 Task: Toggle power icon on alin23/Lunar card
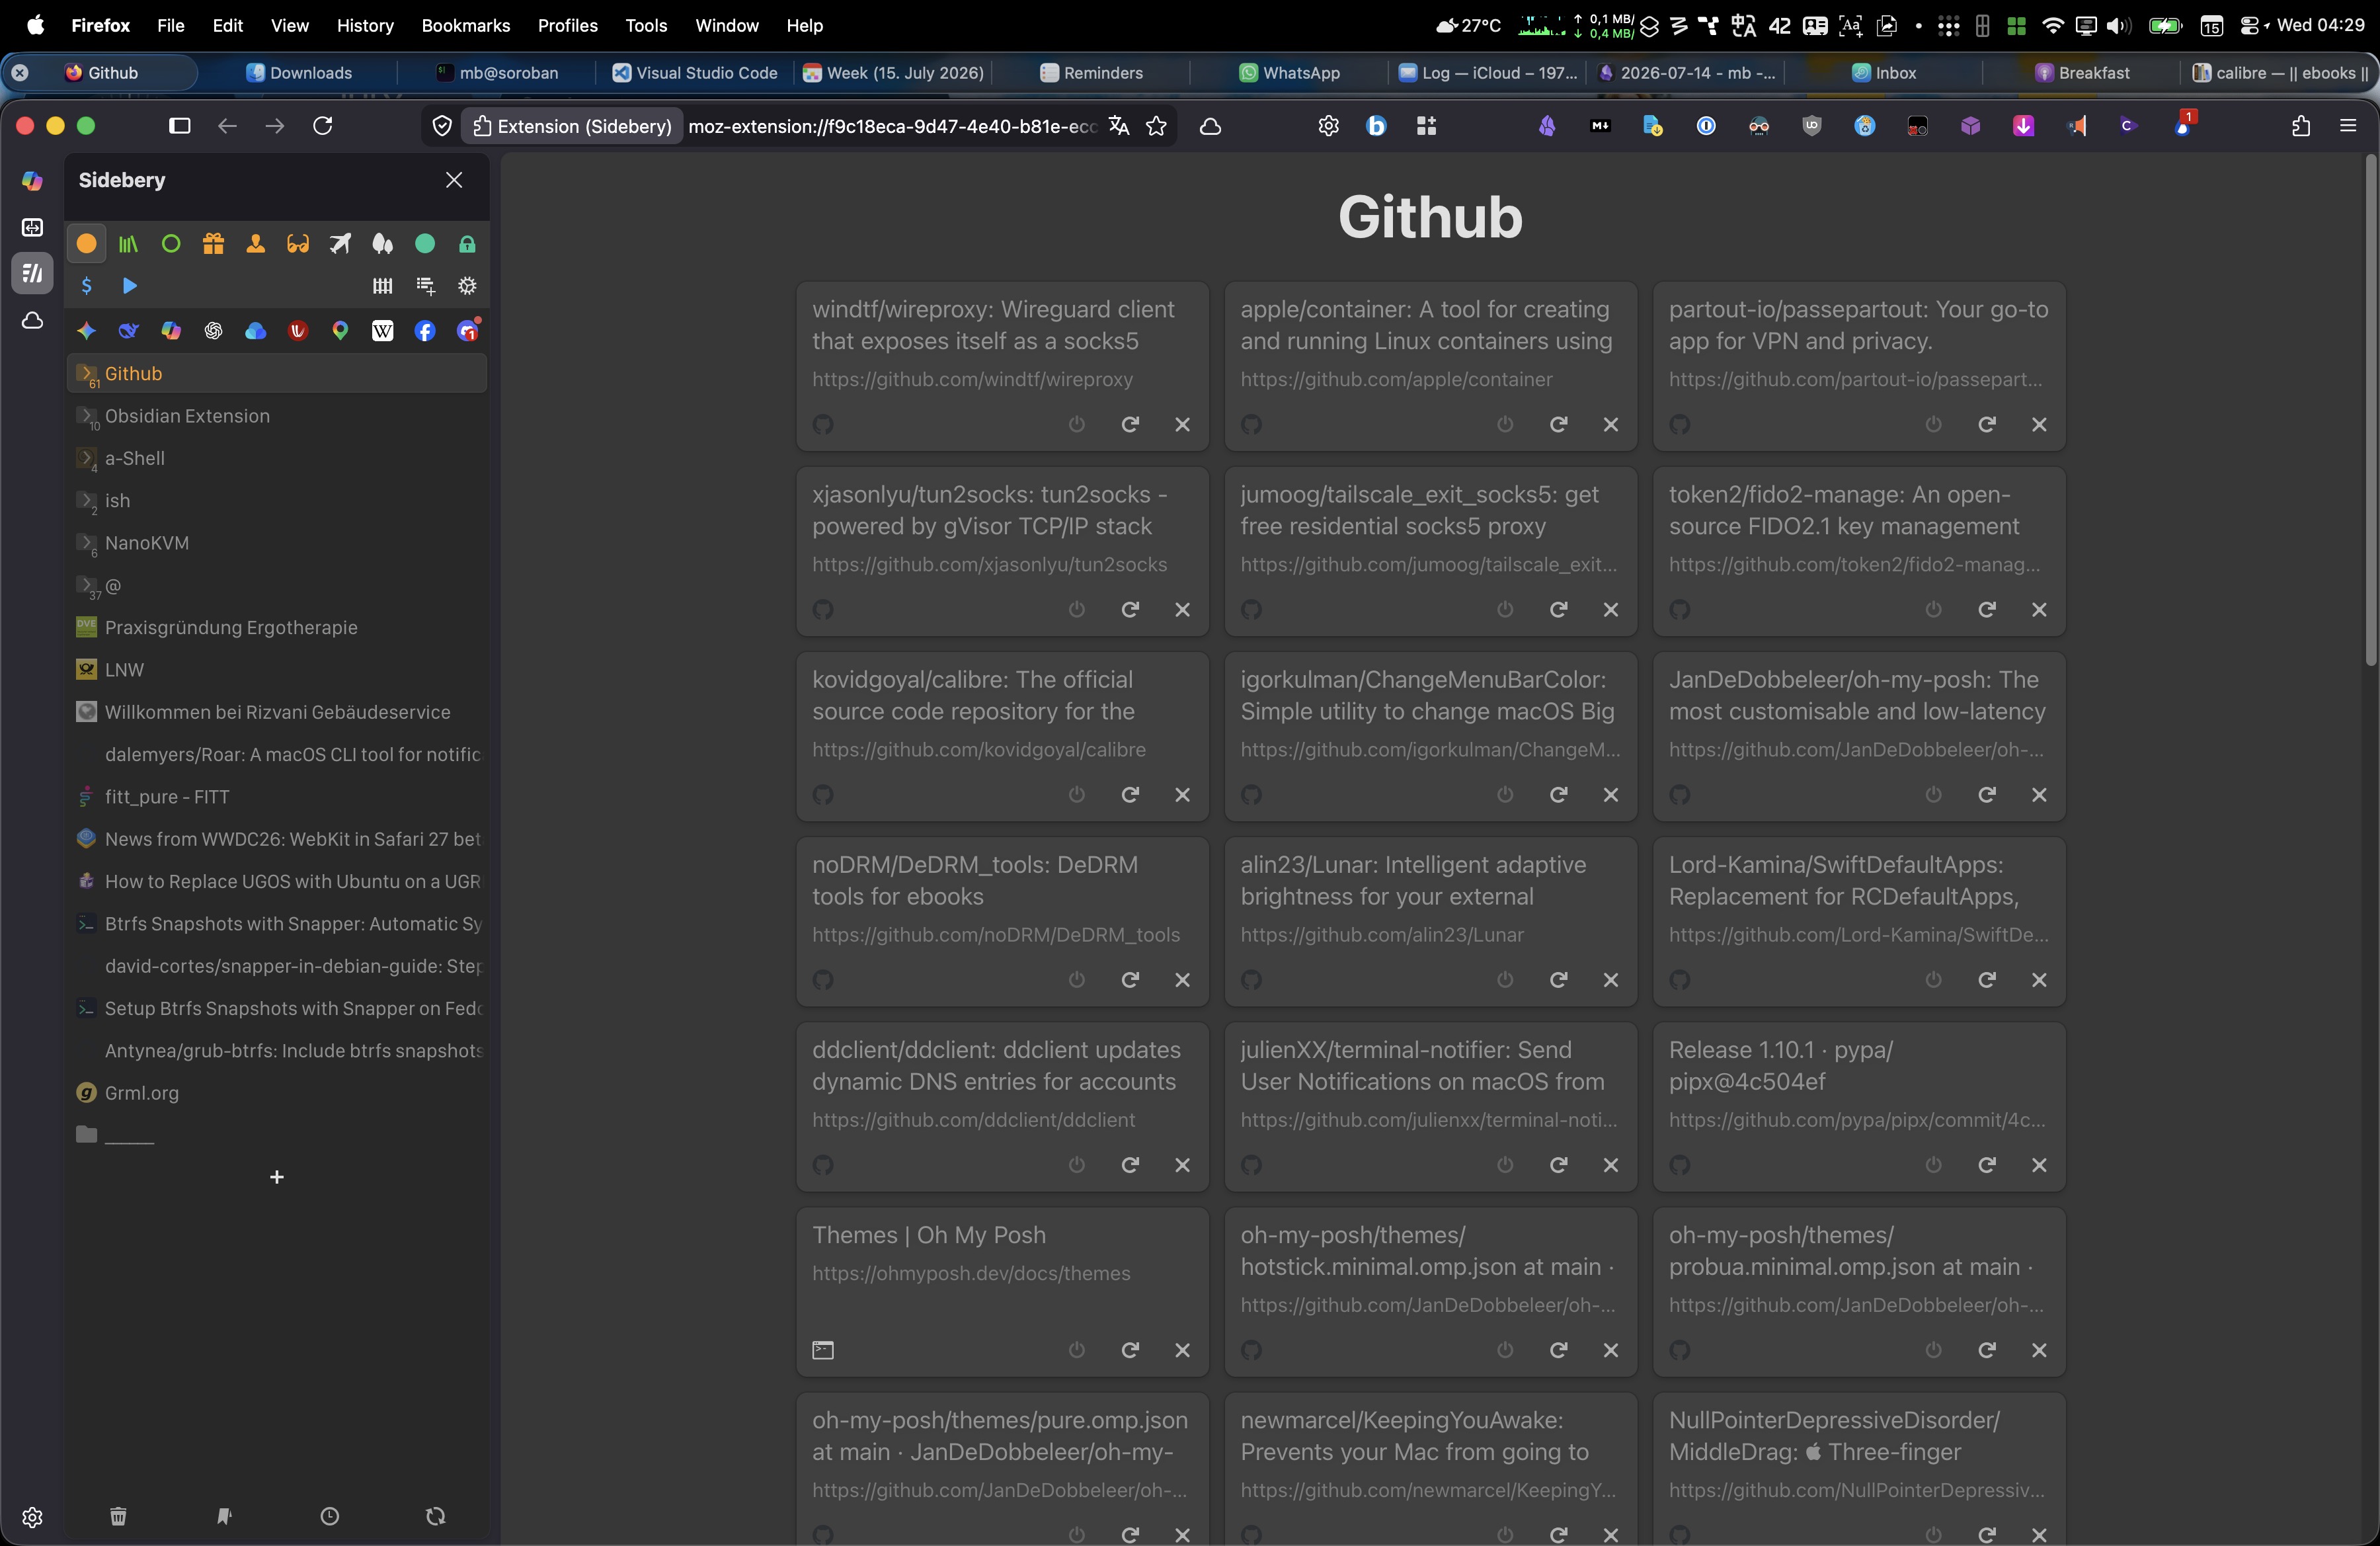click(1505, 980)
